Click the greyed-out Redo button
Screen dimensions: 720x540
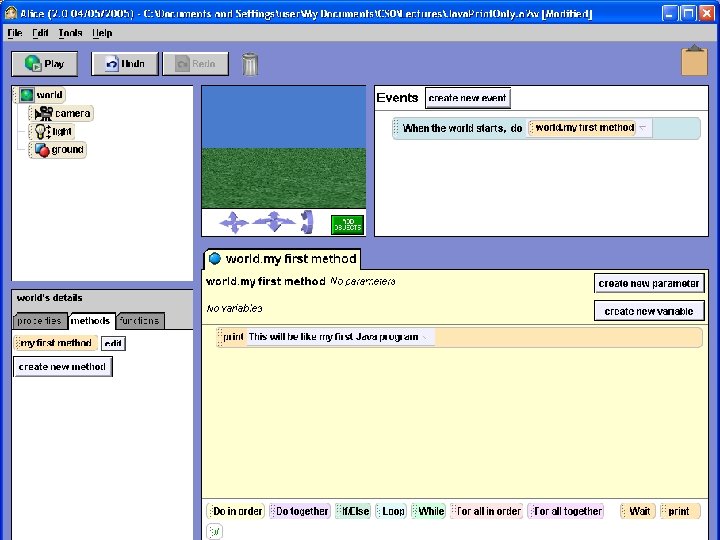[196, 64]
